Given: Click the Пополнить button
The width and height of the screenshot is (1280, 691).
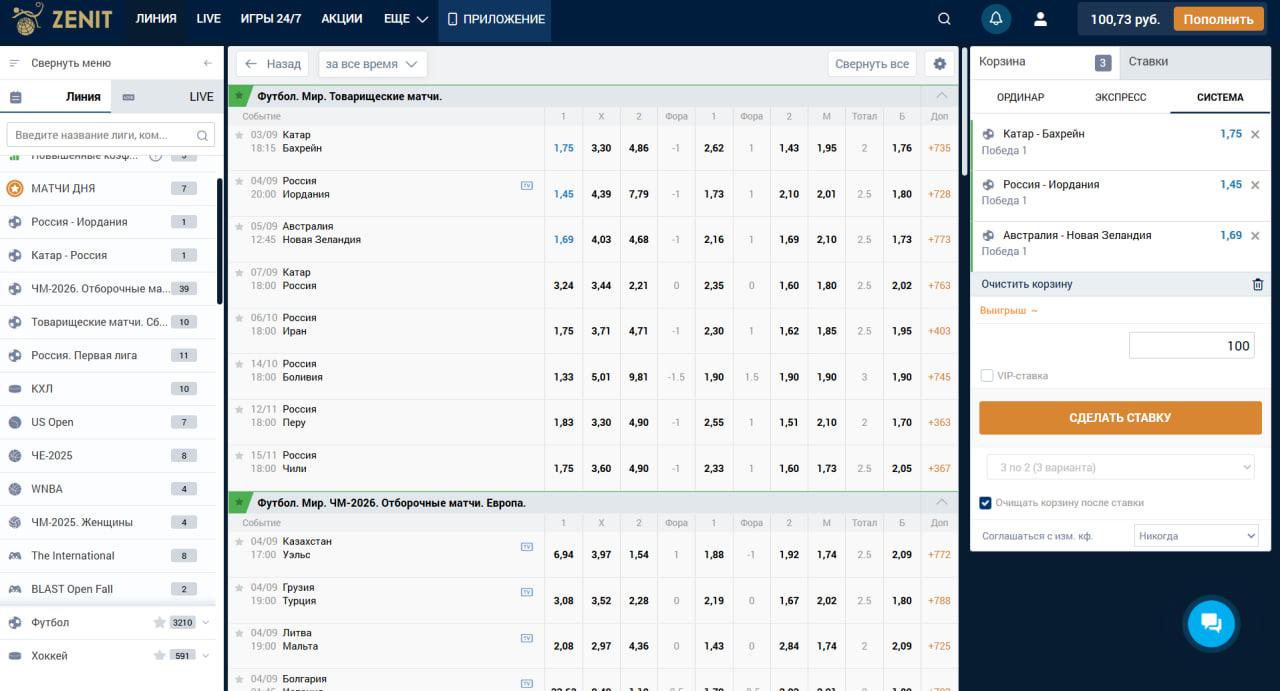Looking at the screenshot, I should click(1218, 19).
